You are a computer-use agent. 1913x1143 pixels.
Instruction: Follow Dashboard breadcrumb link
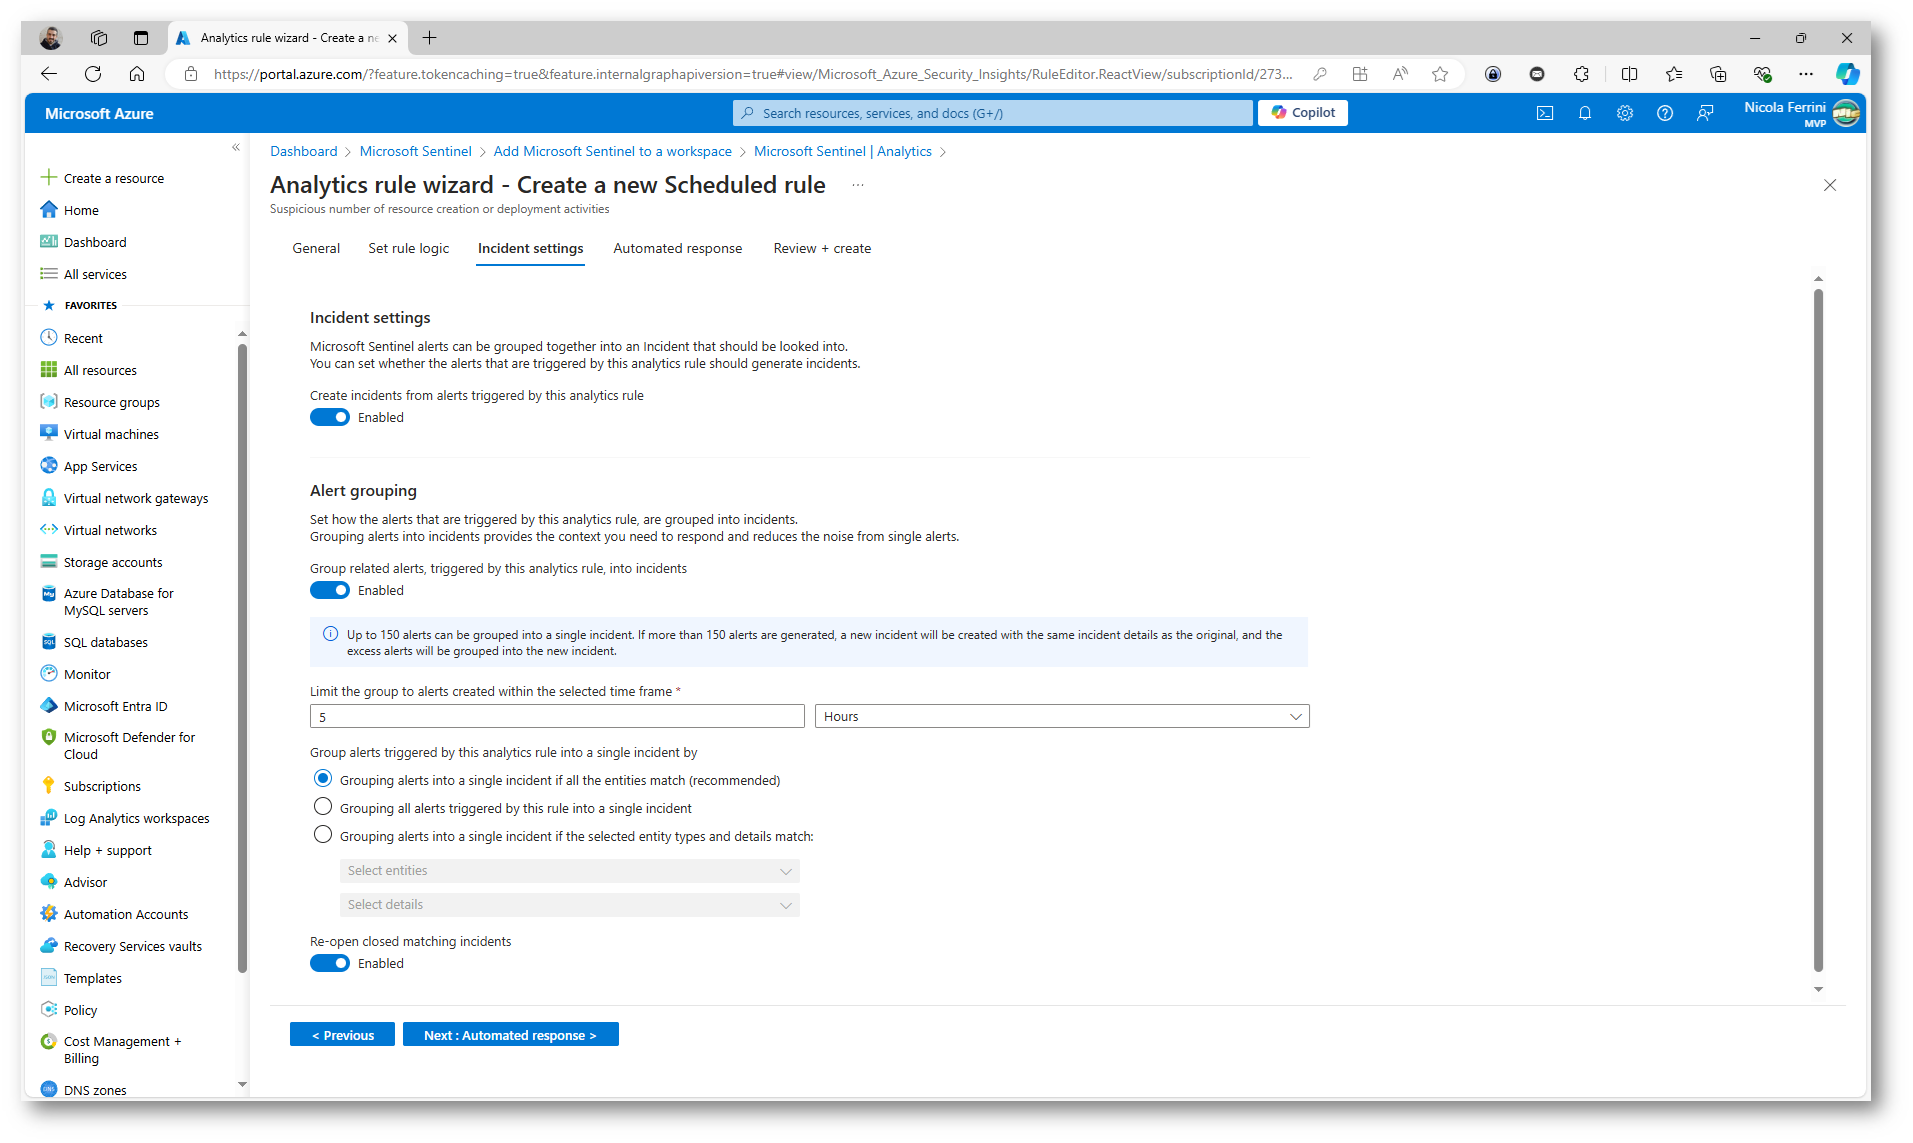(304, 151)
